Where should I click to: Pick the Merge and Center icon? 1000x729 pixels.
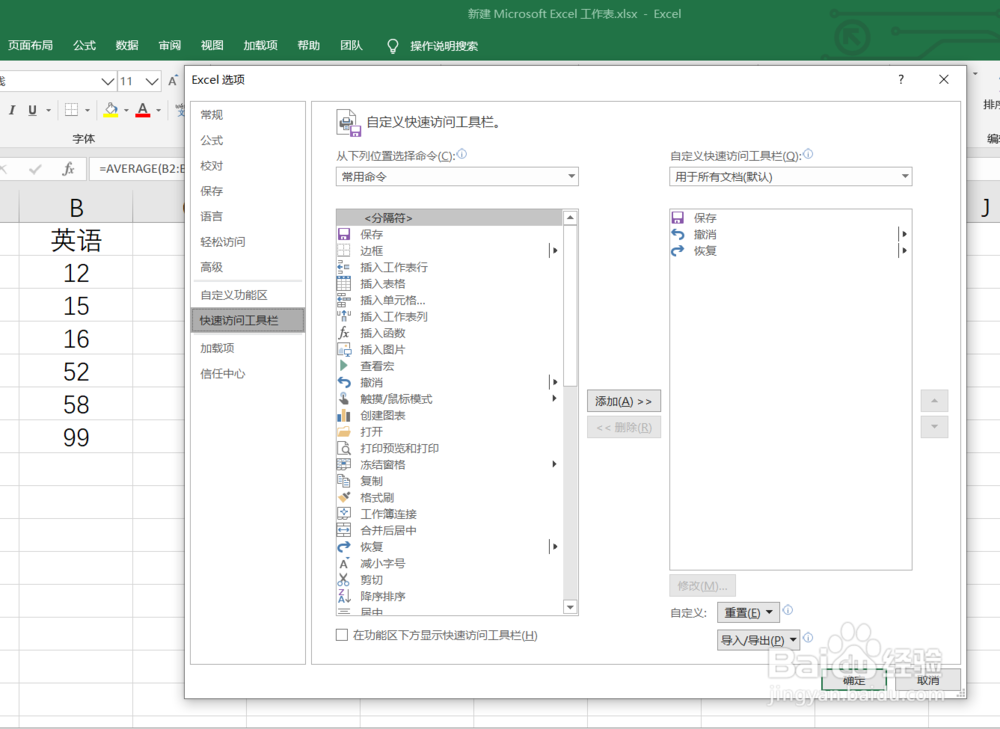pos(344,531)
